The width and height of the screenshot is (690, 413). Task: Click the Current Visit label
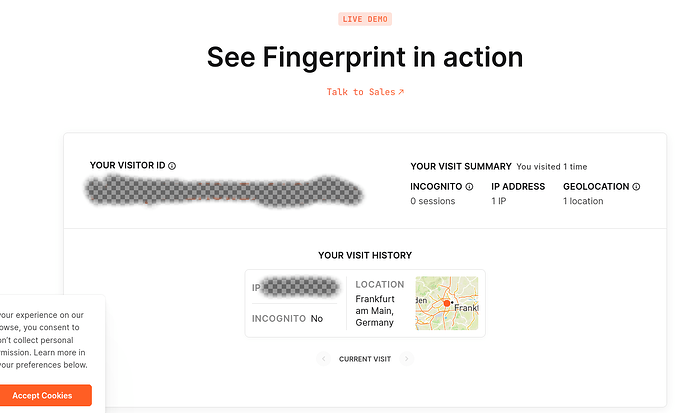[365, 359]
